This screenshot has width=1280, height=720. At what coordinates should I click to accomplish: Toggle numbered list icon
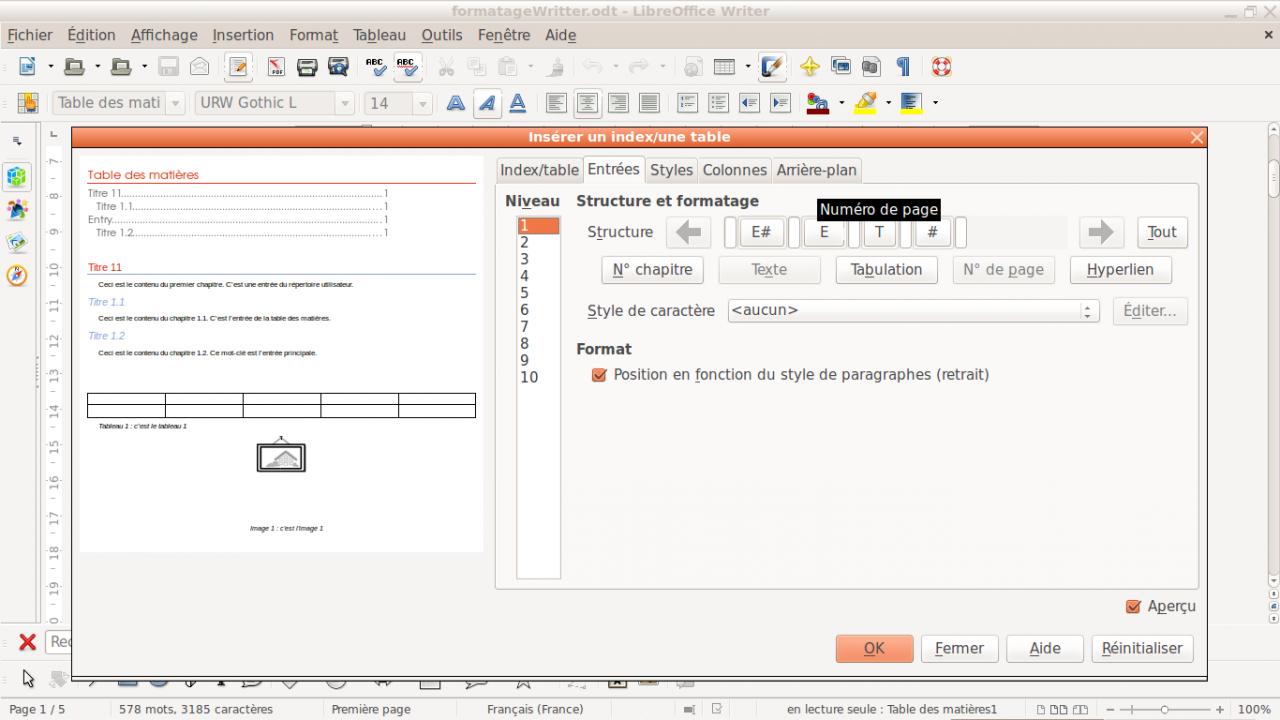pyautogui.click(x=687, y=103)
